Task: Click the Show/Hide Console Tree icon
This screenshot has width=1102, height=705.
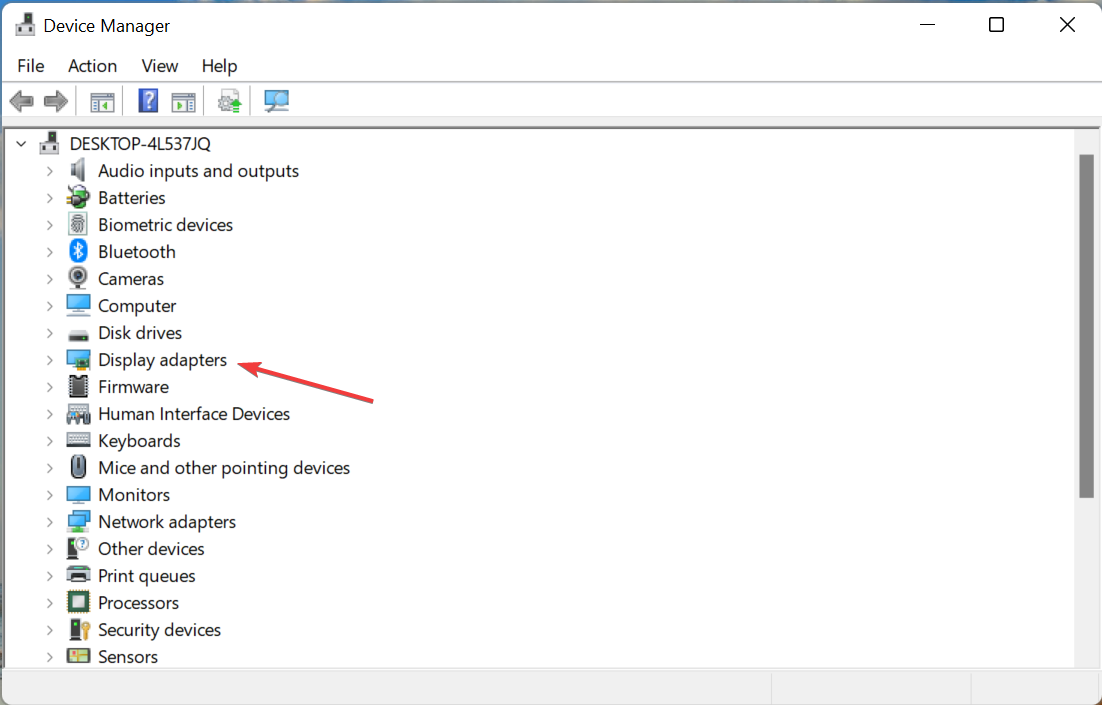Action: [101, 100]
